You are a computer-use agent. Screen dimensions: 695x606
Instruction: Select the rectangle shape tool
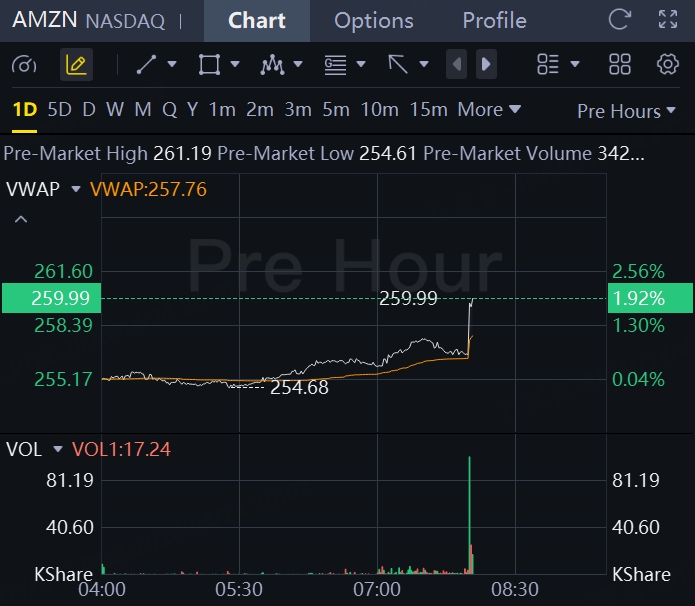(209, 65)
